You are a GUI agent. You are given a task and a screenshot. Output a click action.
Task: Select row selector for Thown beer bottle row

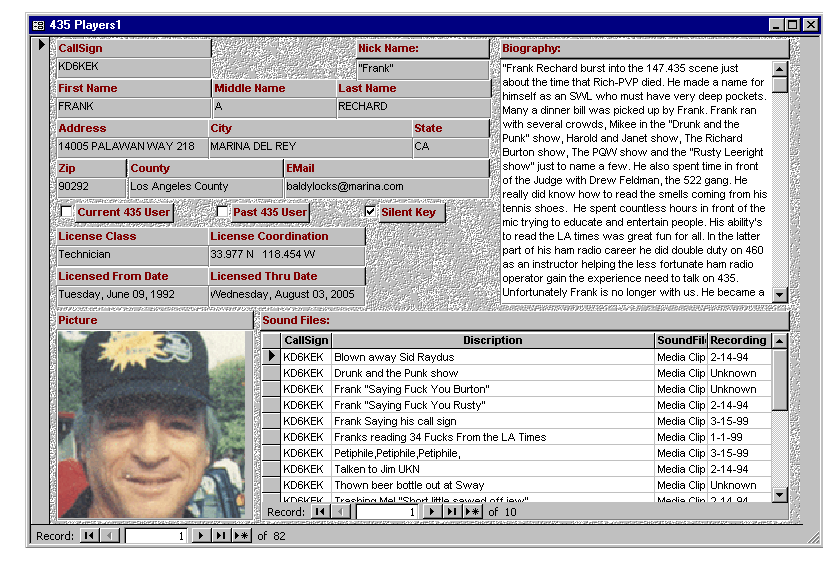(271, 485)
